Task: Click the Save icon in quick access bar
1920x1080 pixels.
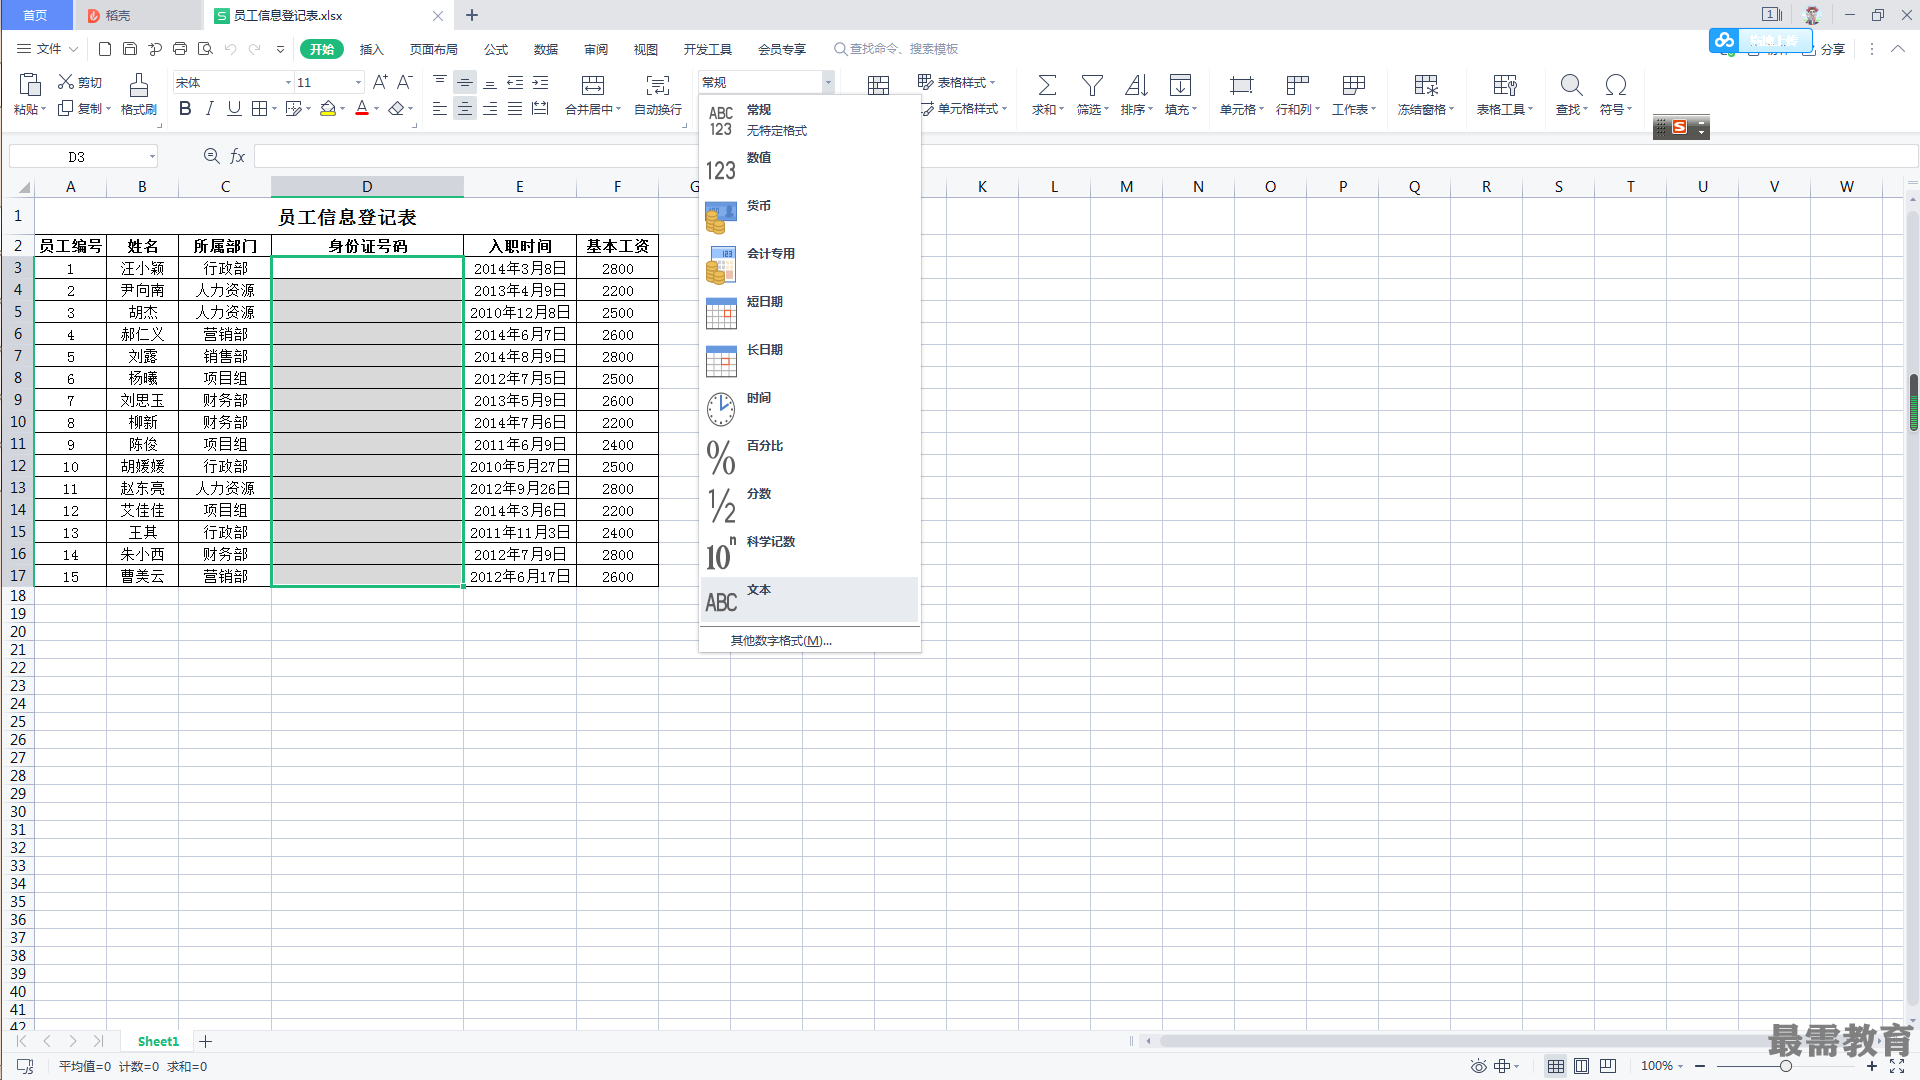Action: click(x=130, y=48)
